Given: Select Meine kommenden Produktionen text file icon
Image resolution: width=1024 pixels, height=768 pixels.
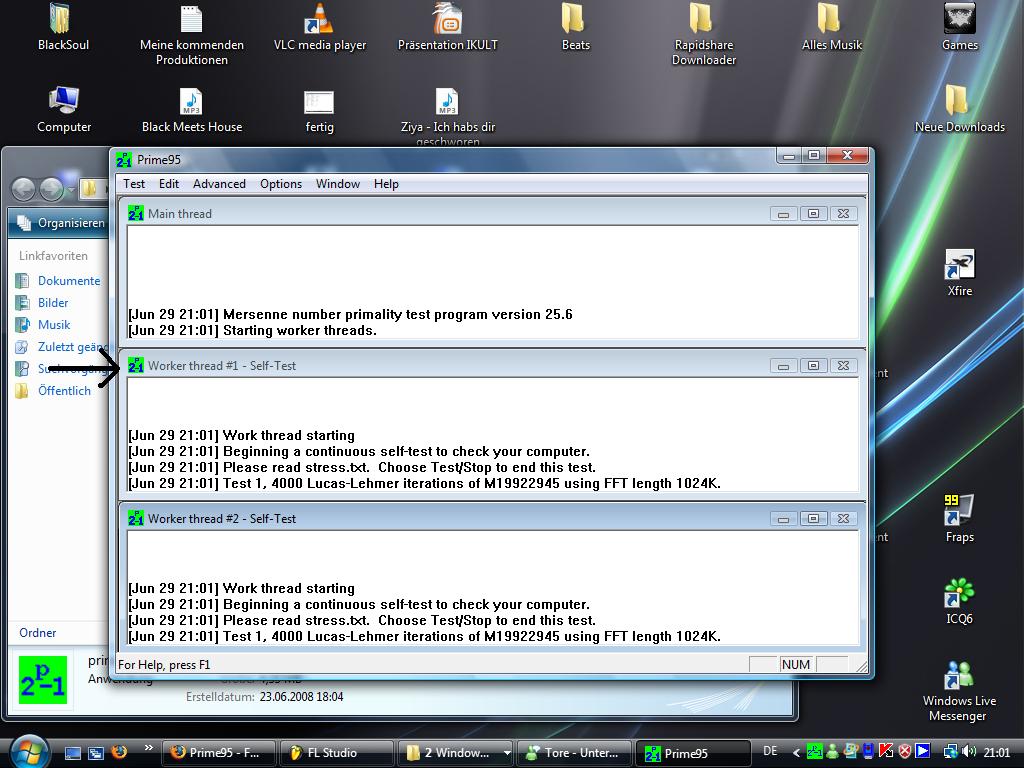Looking at the screenshot, I should coord(191,35).
